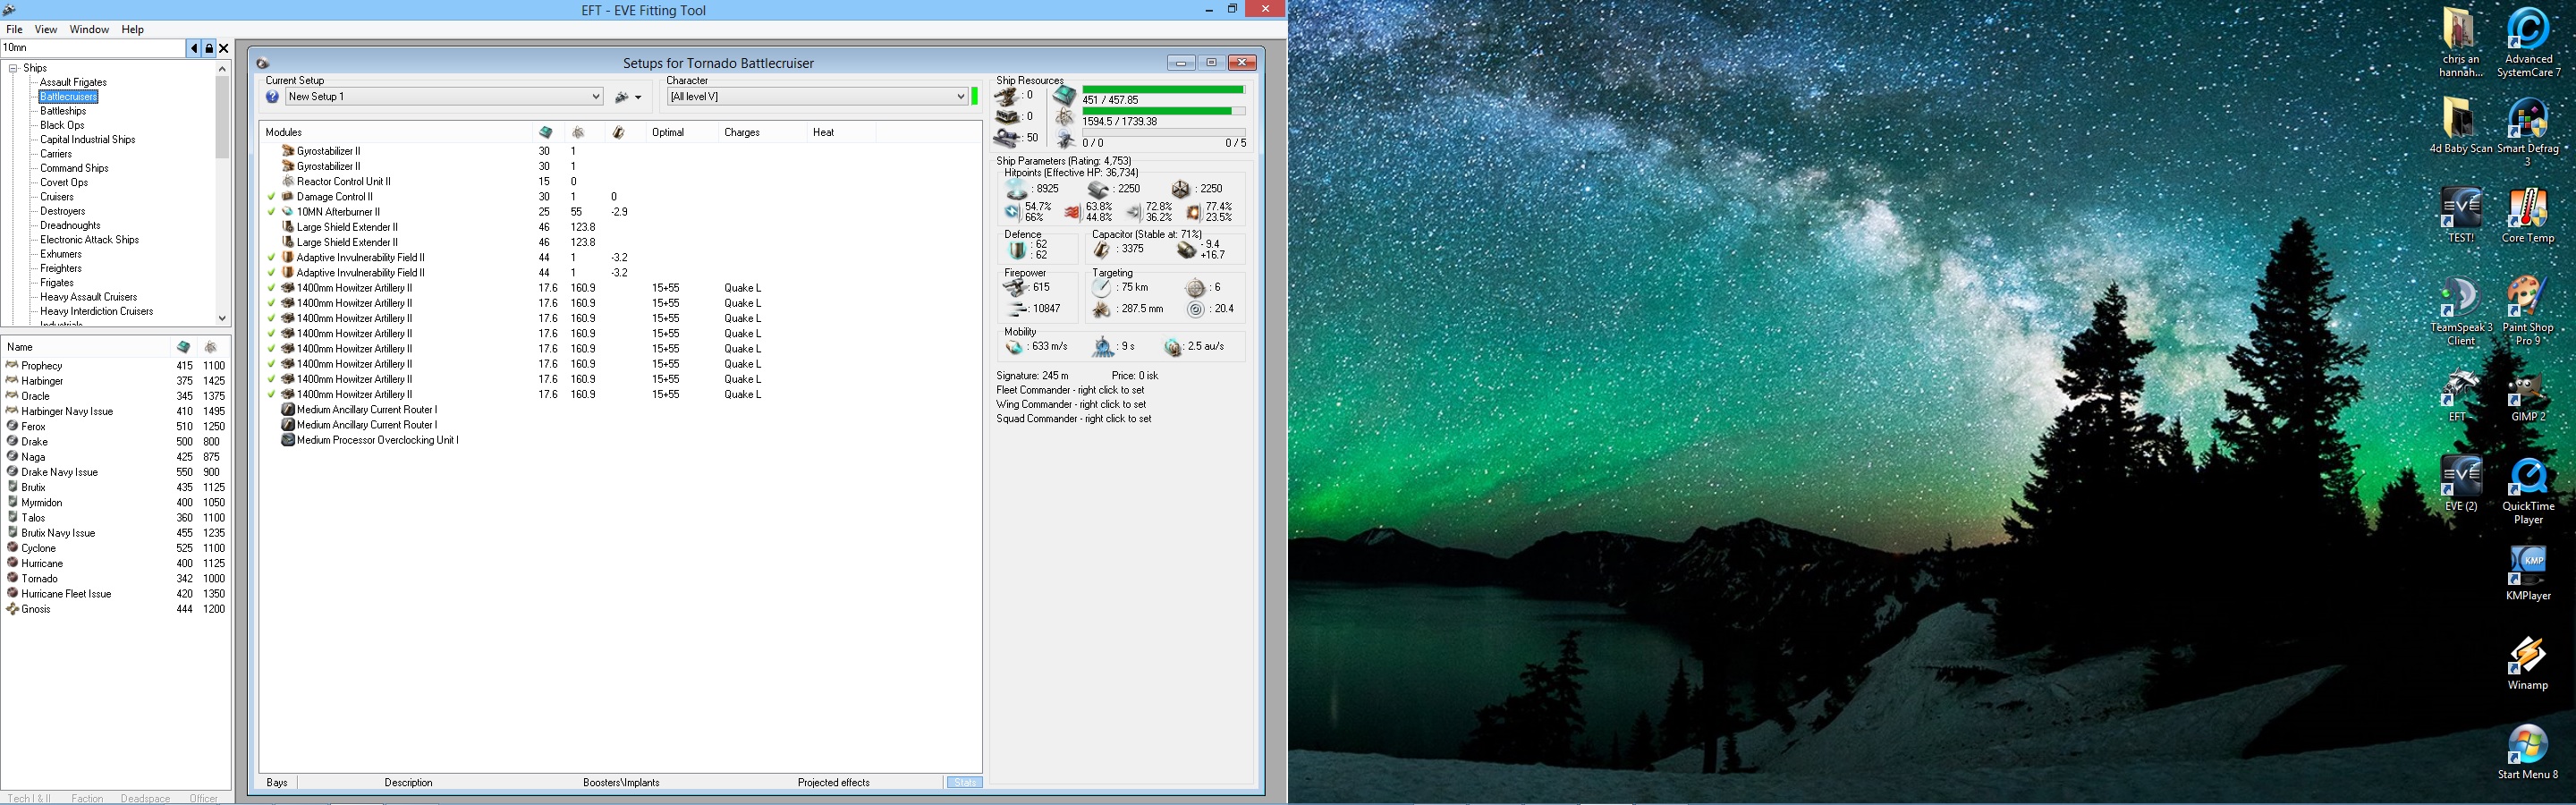
Task: Click the Medium Processor Overclocking Unit I rig icon
Action: pos(288,440)
